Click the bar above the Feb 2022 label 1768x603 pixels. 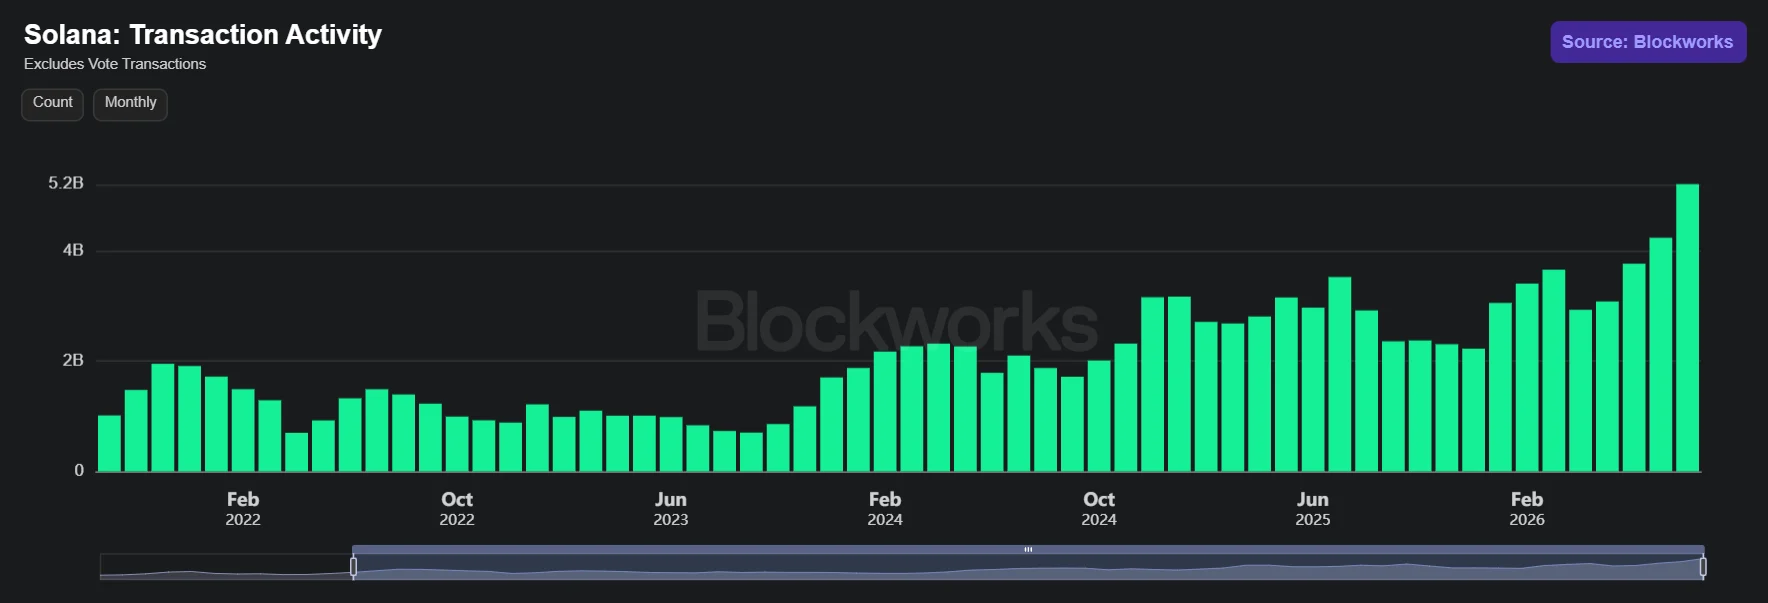pos(243,430)
